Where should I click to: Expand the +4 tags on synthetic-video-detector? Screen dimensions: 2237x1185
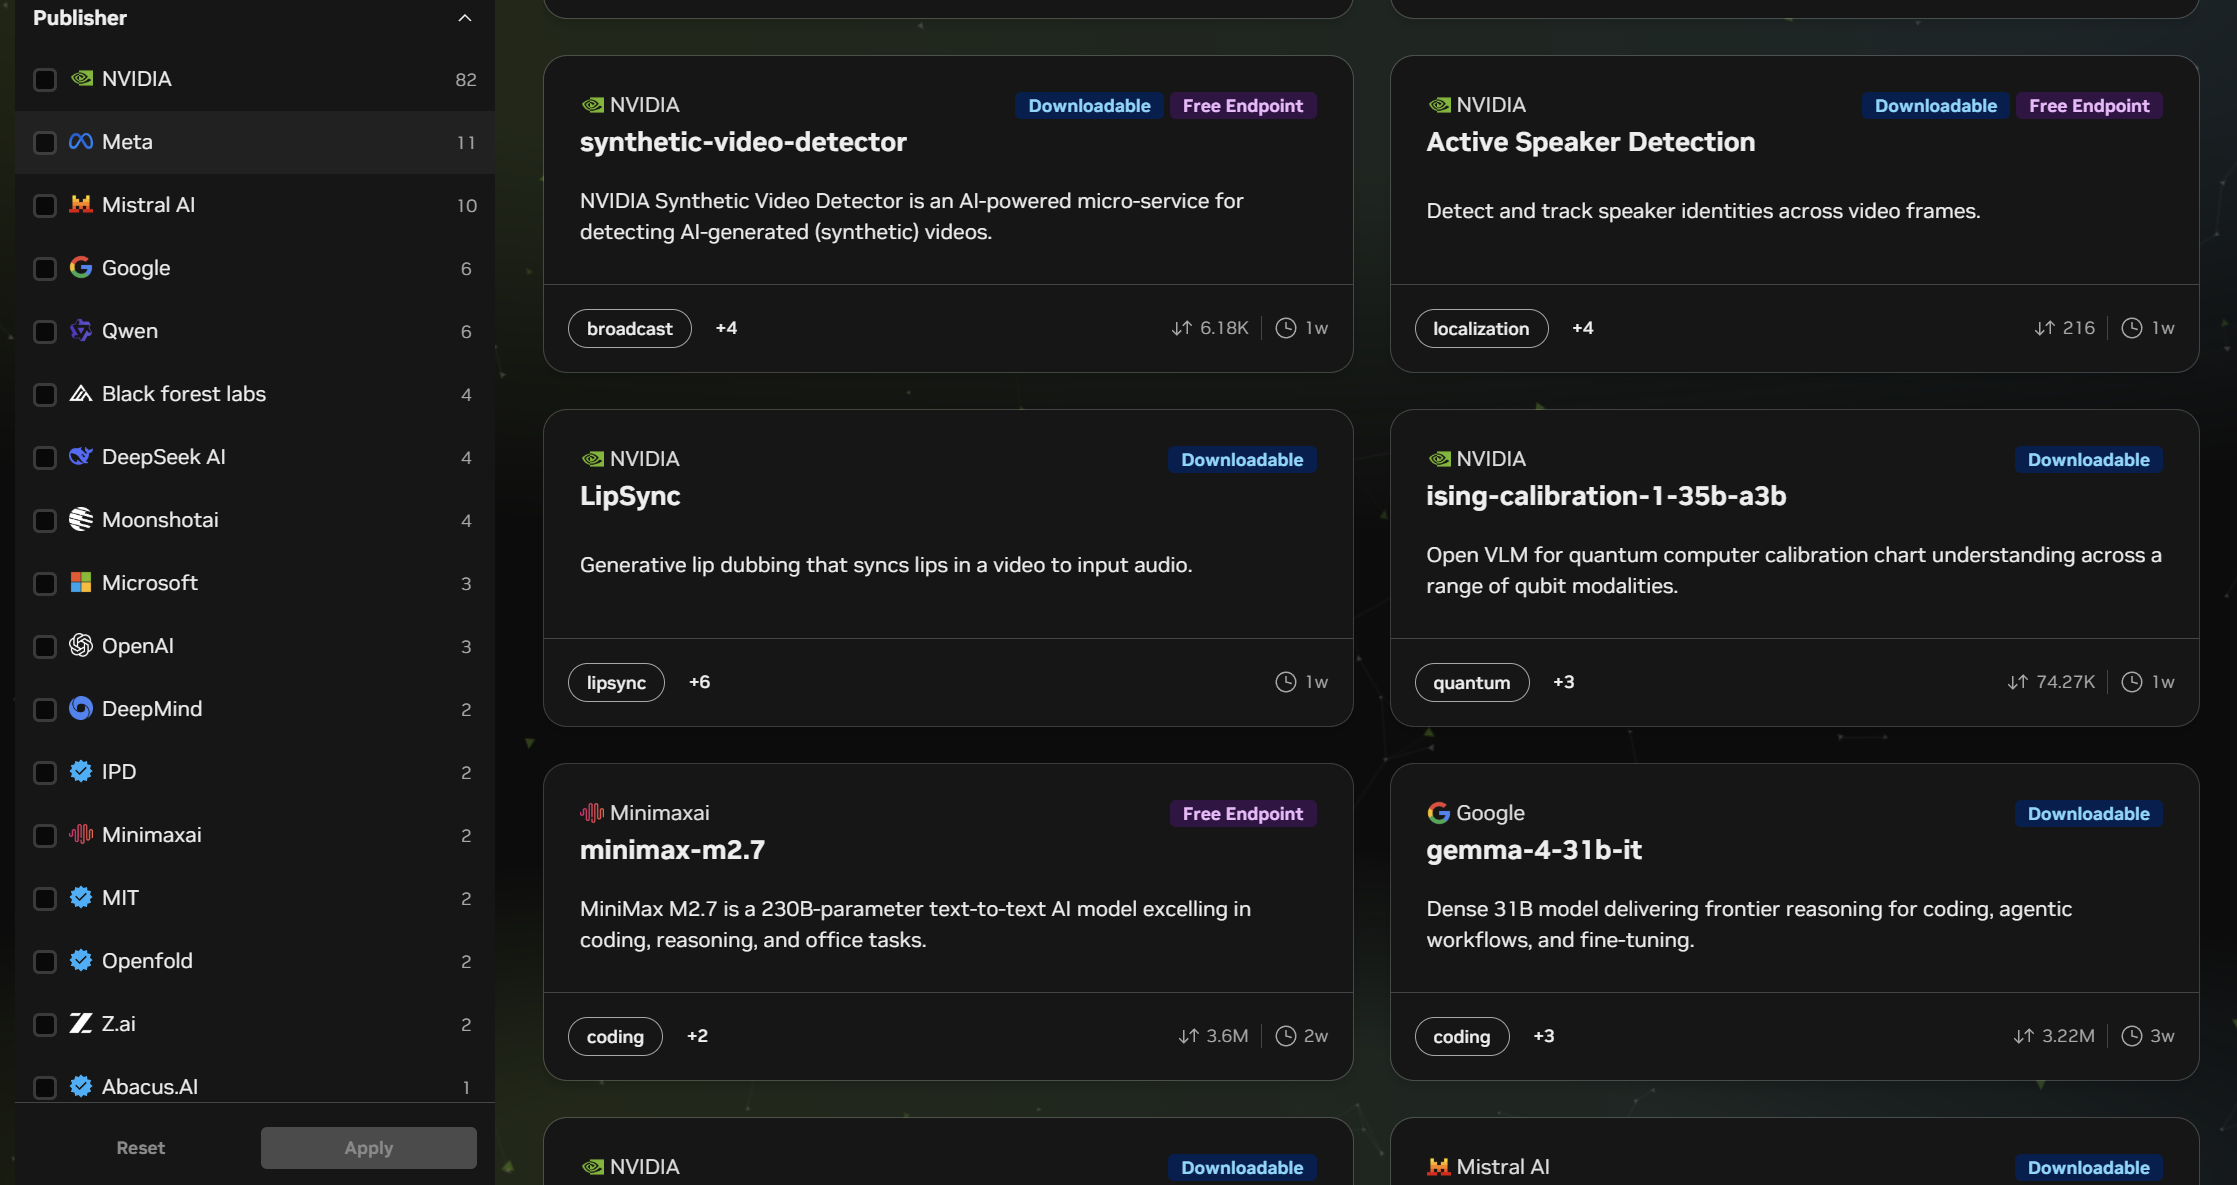[726, 328]
